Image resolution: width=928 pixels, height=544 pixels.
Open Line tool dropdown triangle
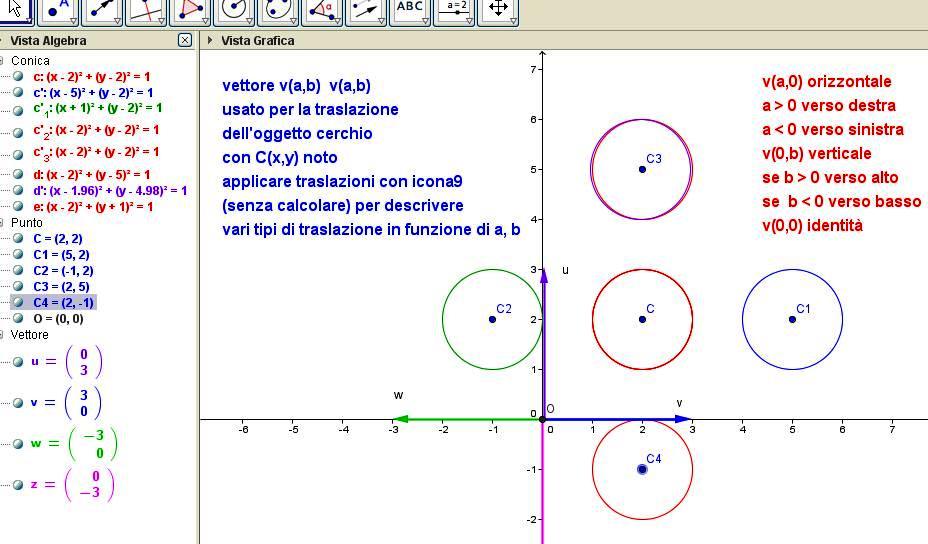(x=117, y=21)
